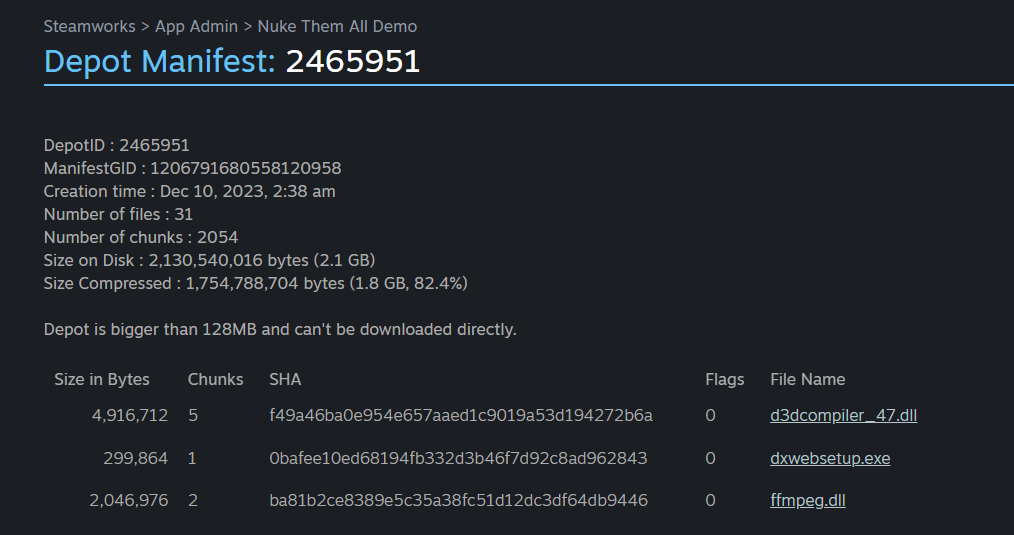The image size is (1014, 535).
Task: Click the Flags column header
Action: click(x=724, y=379)
